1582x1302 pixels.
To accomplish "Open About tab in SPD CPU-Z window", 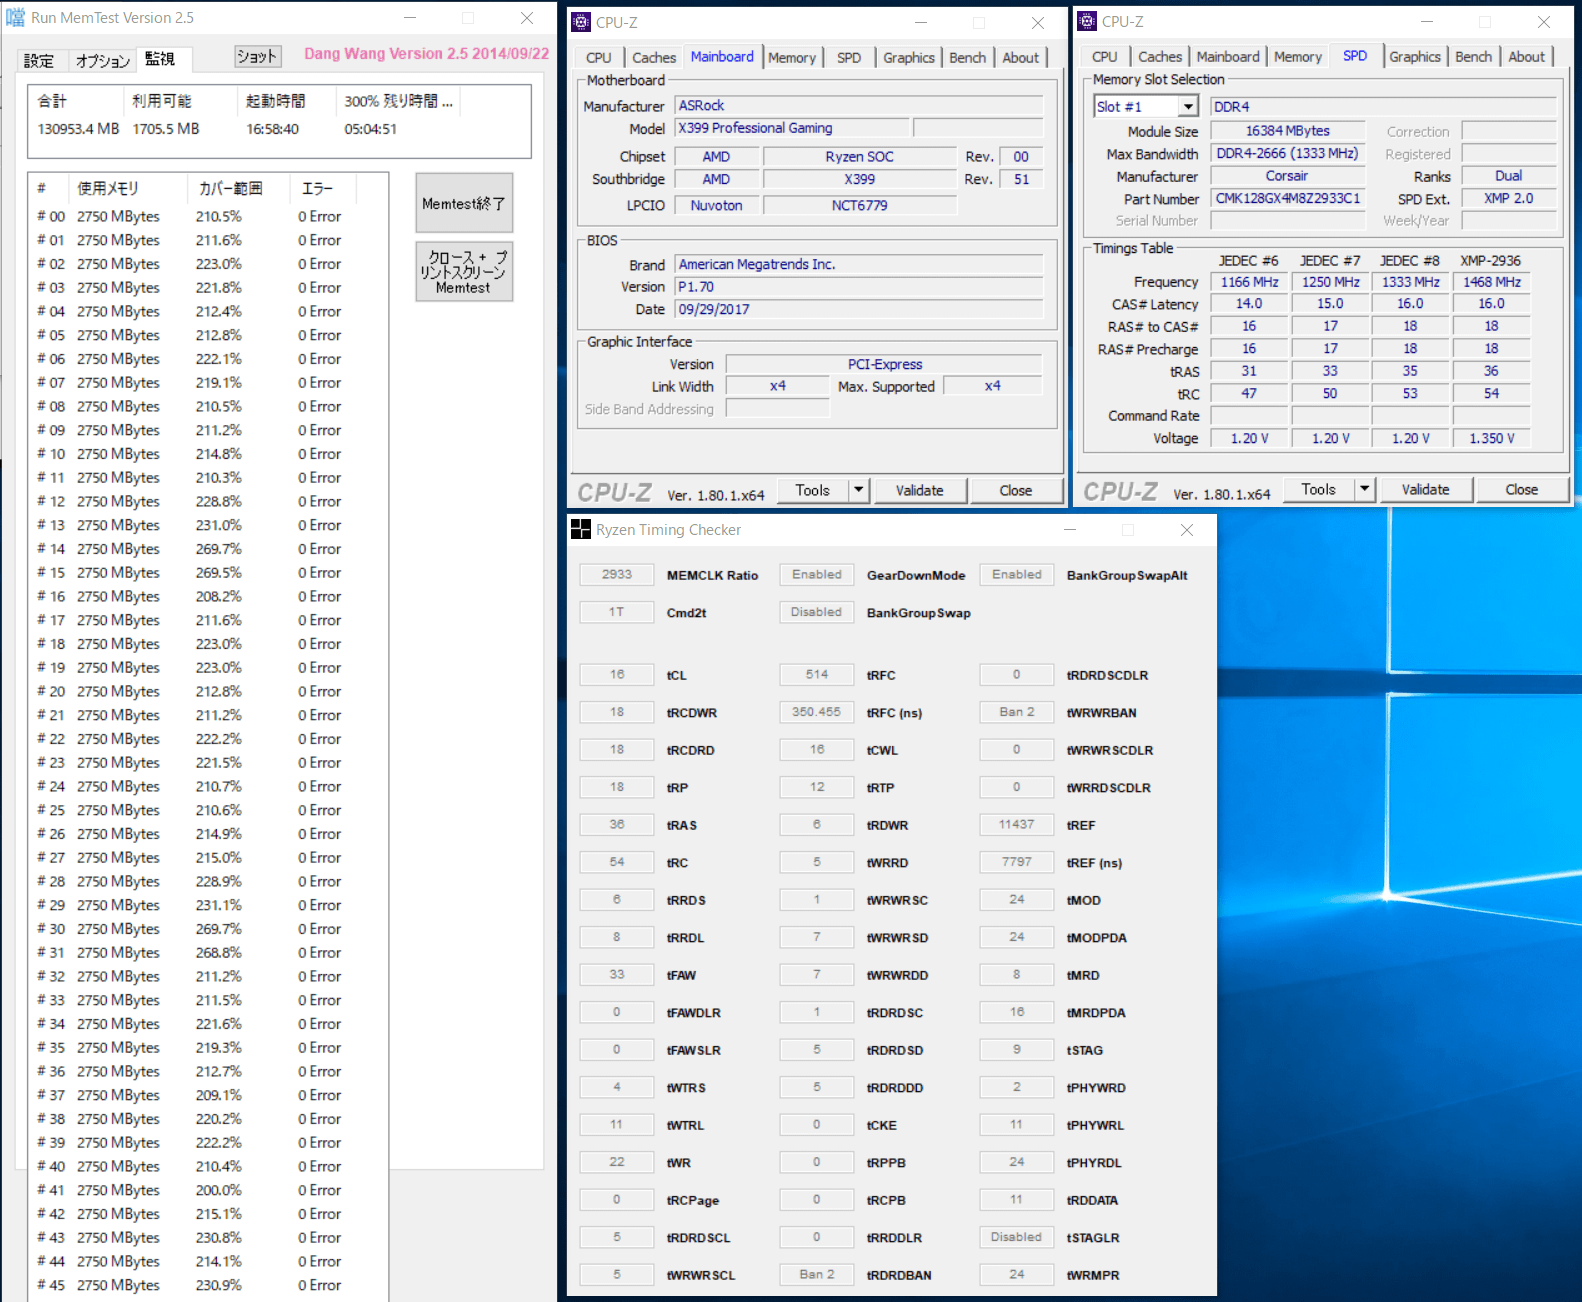I will pos(1526,57).
